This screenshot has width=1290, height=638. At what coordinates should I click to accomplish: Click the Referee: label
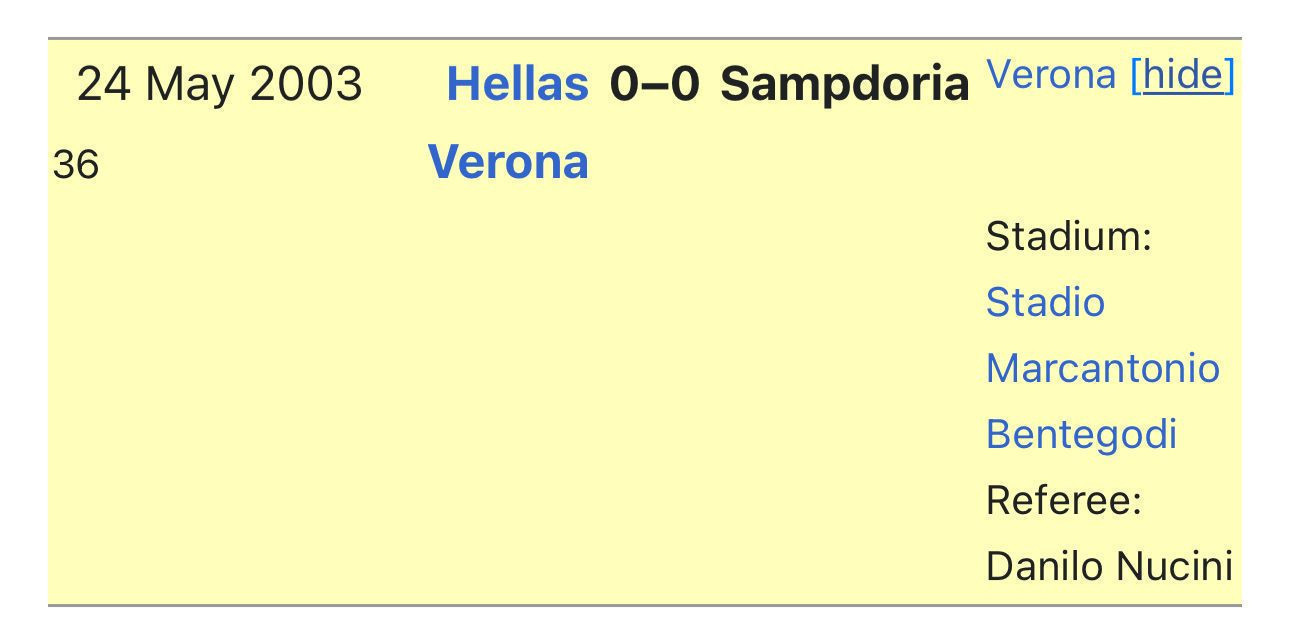click(1064, 500)
